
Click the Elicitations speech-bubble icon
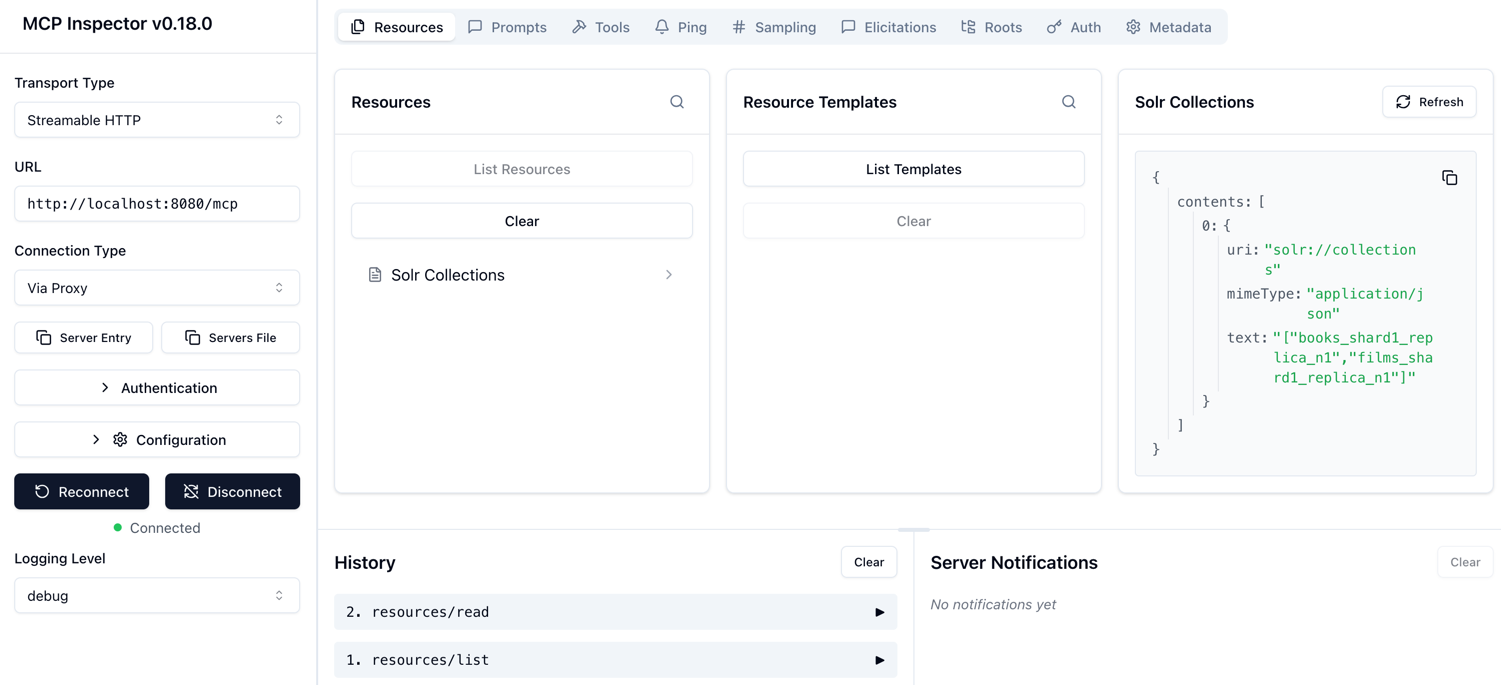point(850,27)
